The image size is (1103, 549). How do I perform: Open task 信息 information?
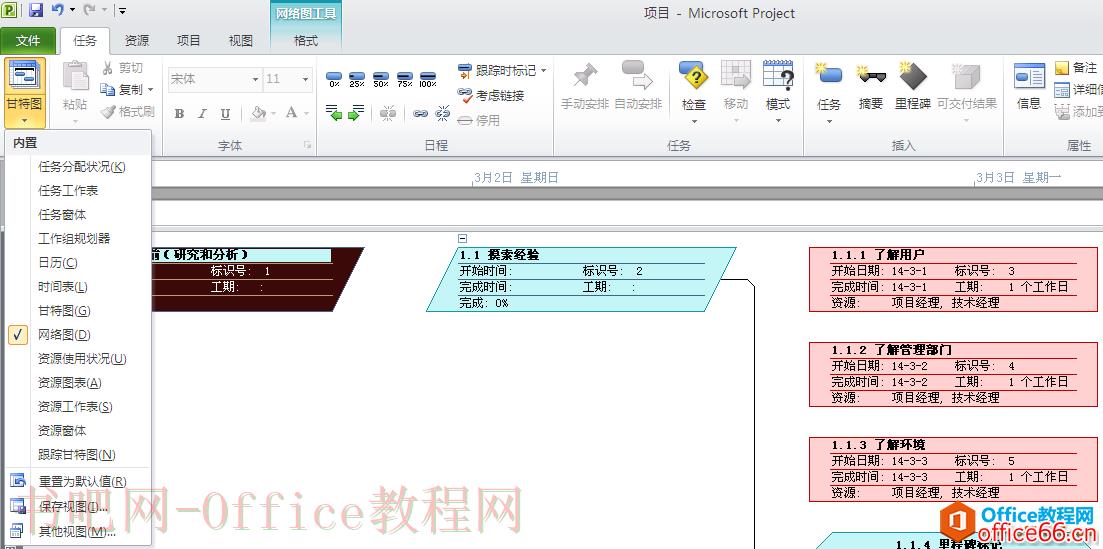[x=1029, y=85]
